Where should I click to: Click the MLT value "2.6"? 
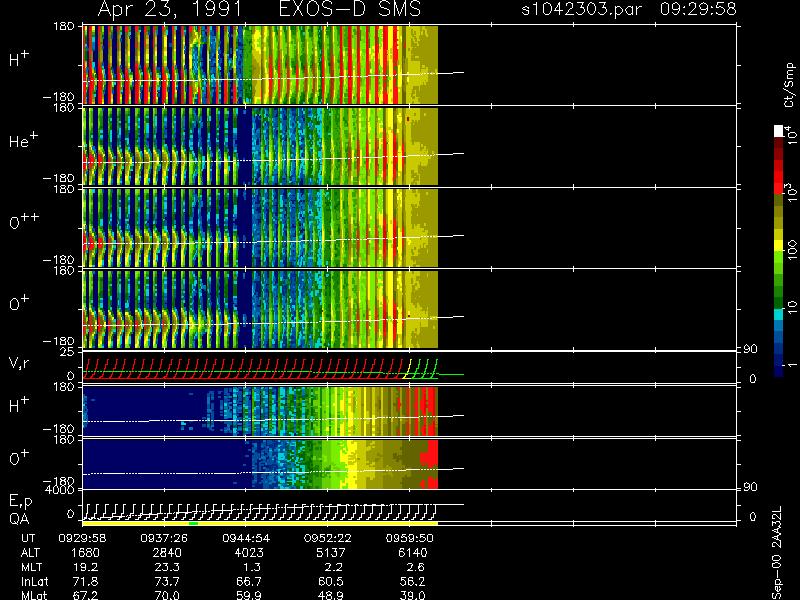415,567
